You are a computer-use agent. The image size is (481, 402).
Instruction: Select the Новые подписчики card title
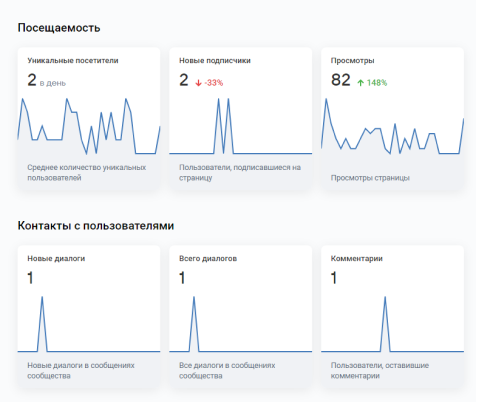pyautogui.click(x=215, y=61)
